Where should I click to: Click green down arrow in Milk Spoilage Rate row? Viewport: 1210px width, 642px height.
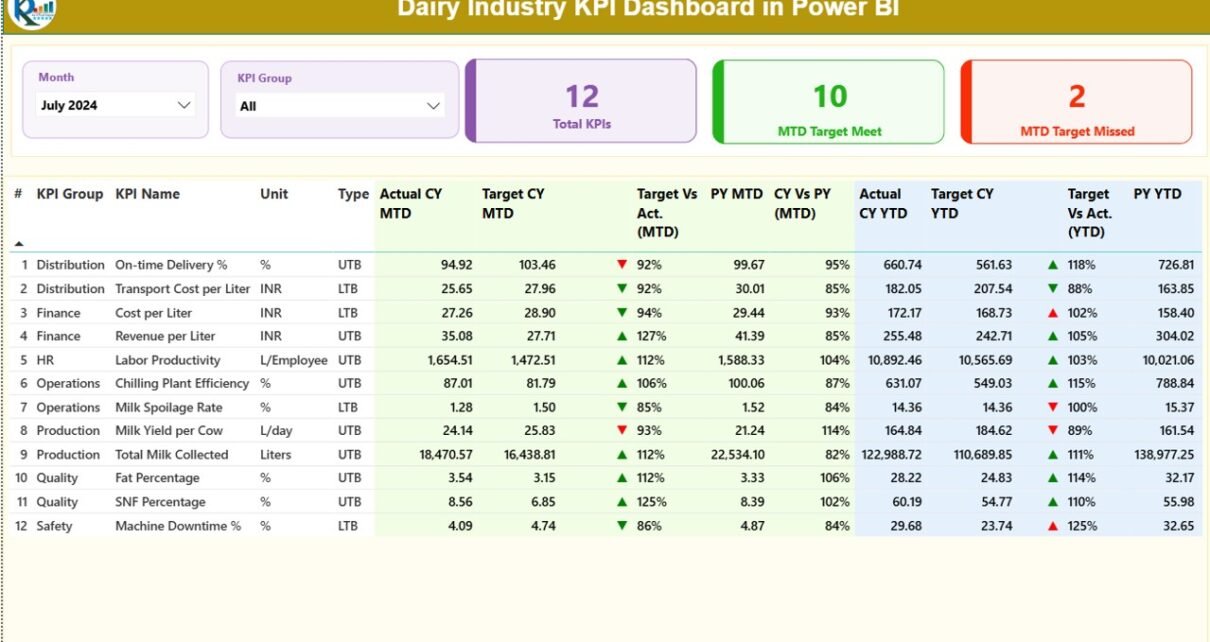pos(622,407)
